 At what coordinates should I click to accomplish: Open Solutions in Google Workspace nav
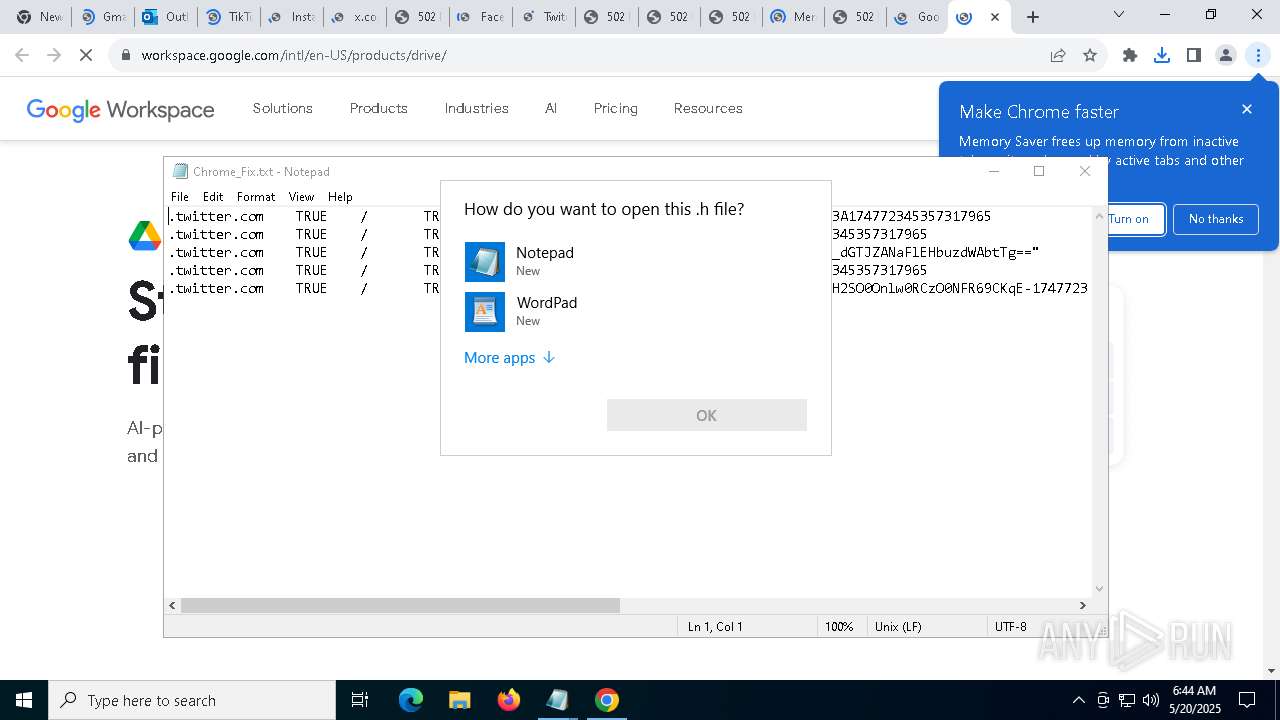point(283,108)
